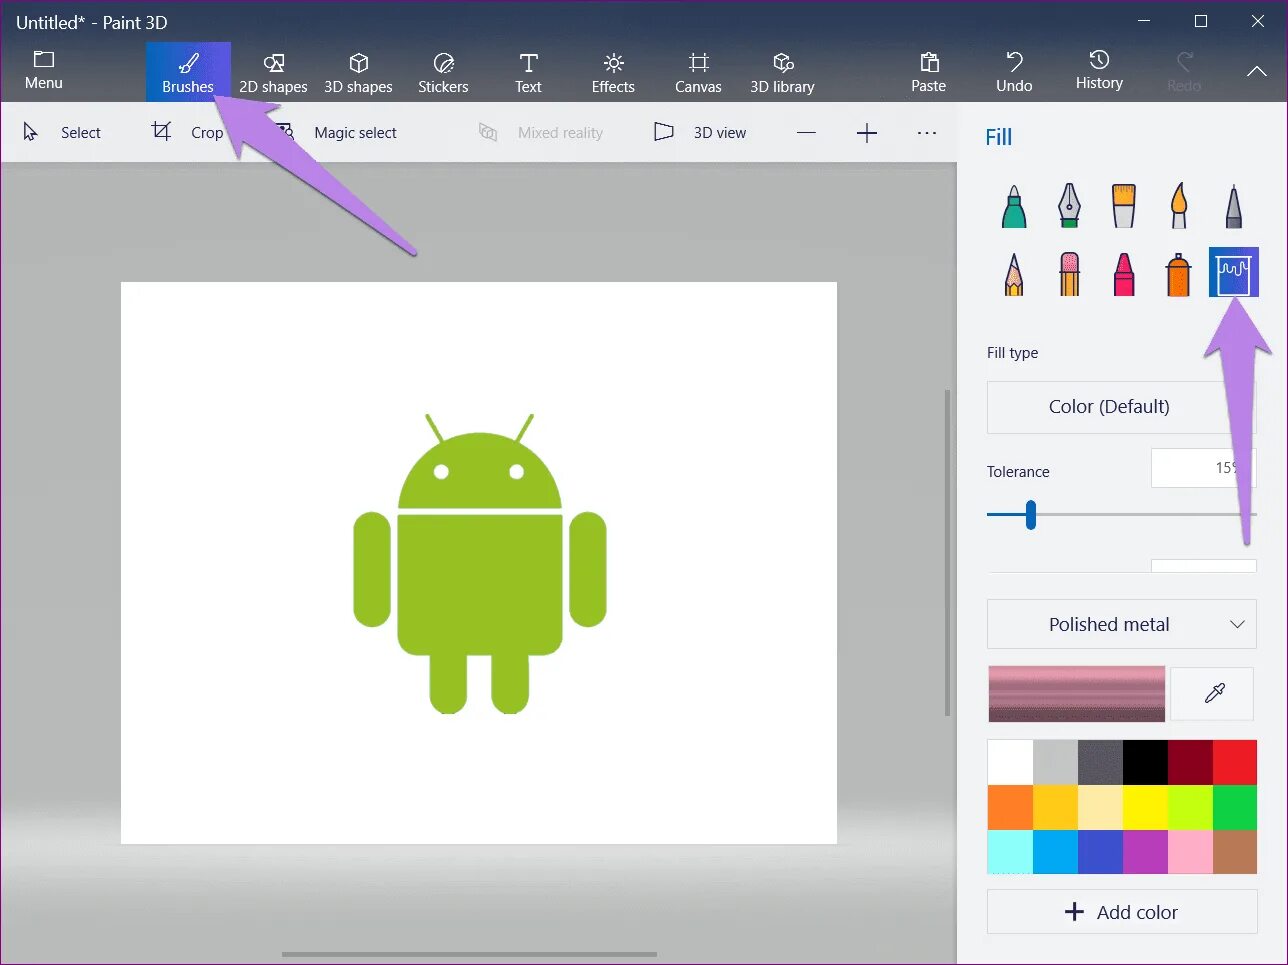Zoom in with the plus icon
This screenshot has width=1288, height=965.
[x=867, y=133]
